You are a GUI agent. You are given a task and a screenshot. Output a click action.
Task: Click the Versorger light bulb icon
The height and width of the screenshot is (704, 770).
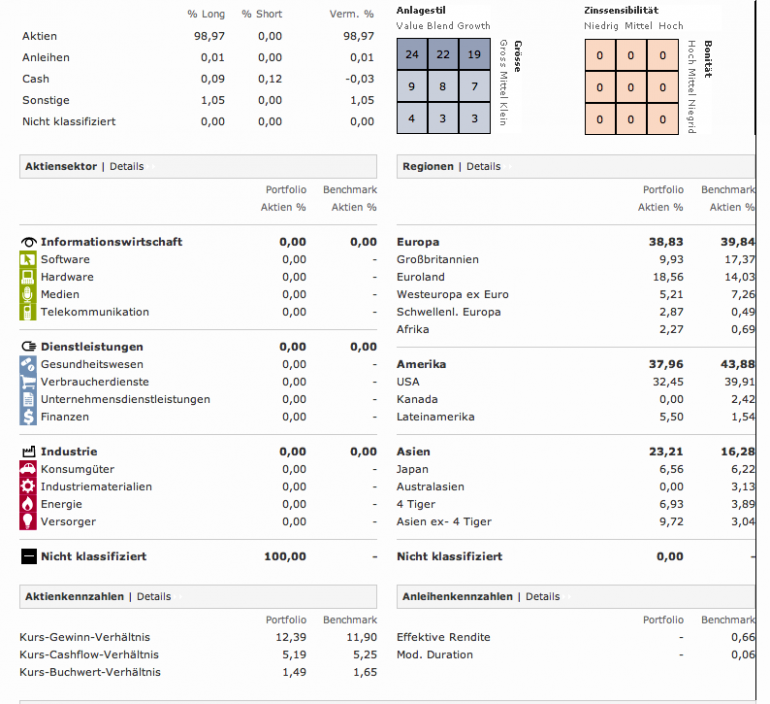(28, 521)
